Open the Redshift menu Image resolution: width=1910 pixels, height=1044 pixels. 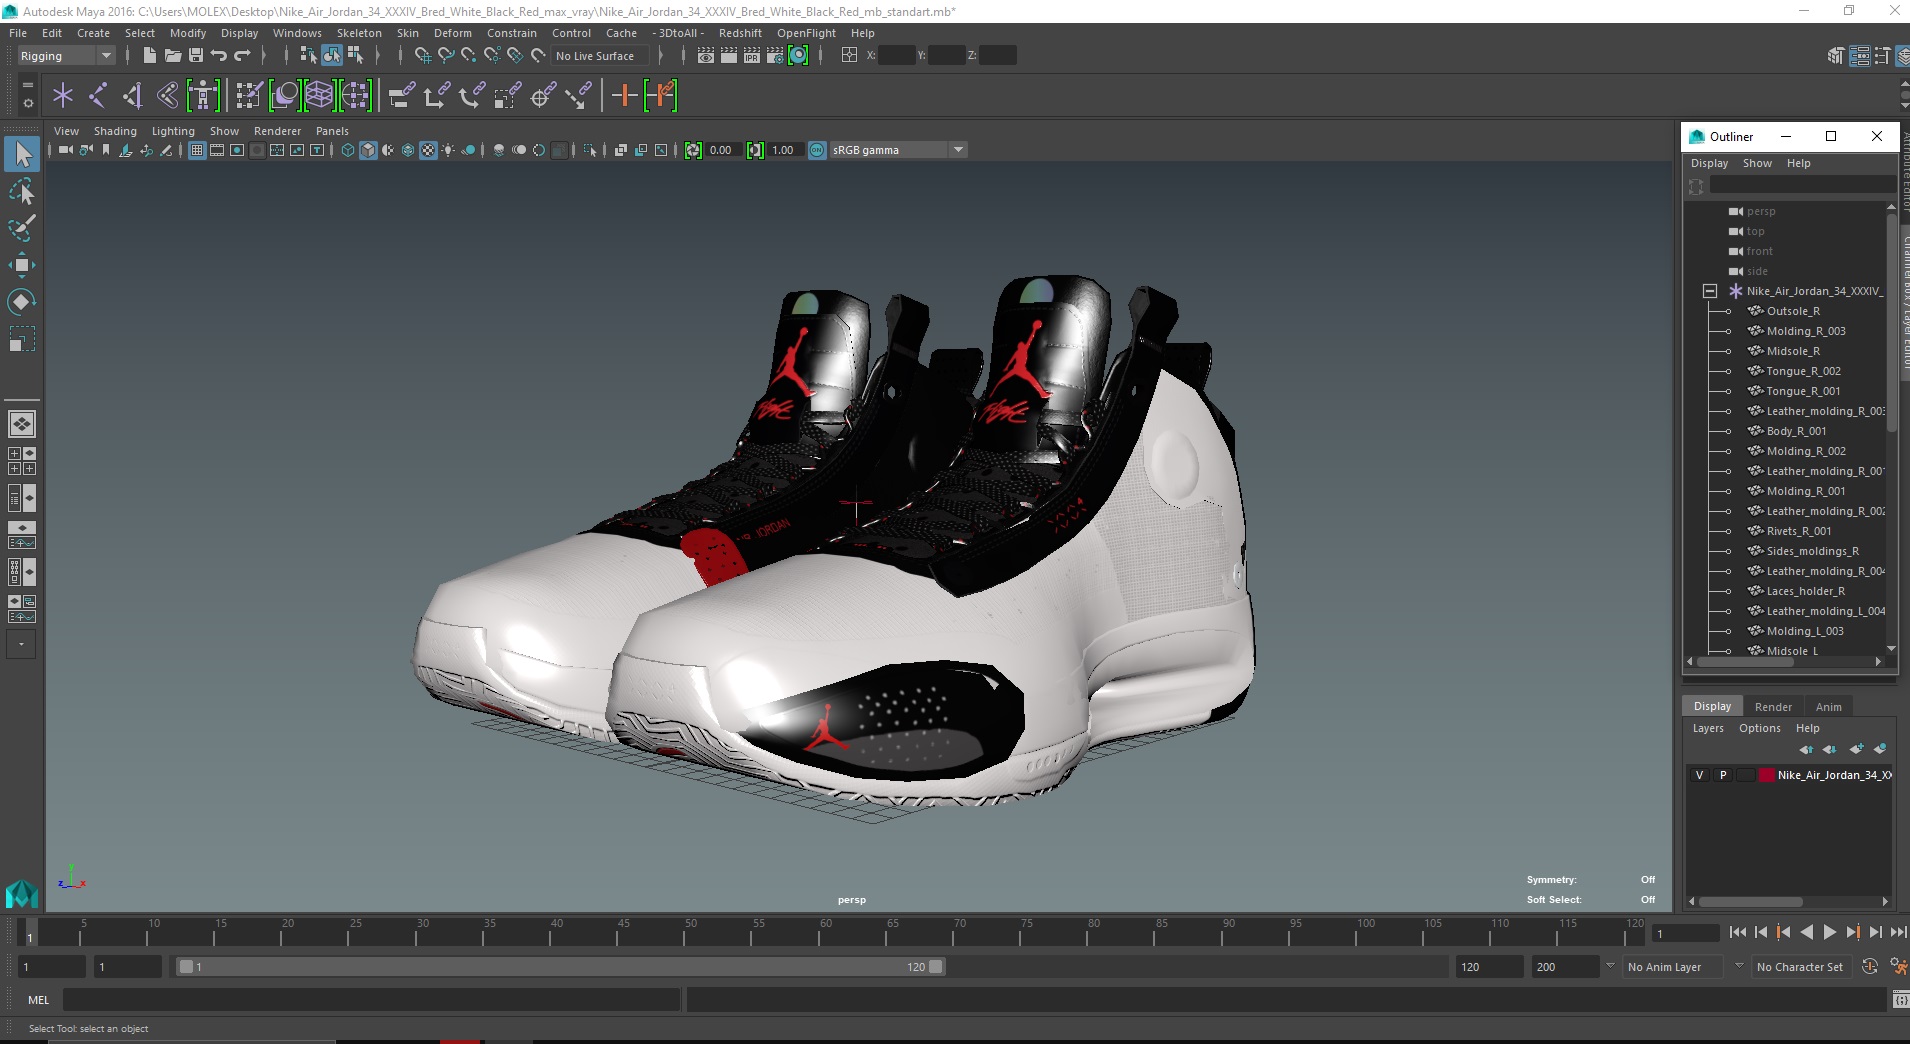(x=740, y=33)
